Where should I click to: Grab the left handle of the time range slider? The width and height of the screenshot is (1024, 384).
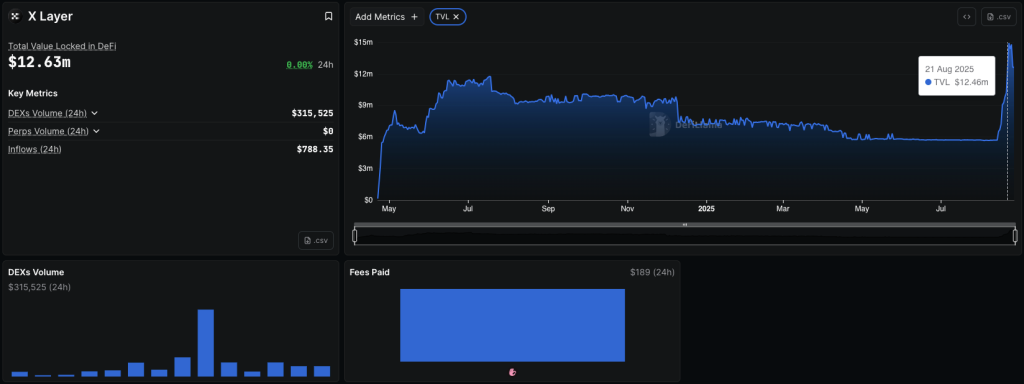355,235
